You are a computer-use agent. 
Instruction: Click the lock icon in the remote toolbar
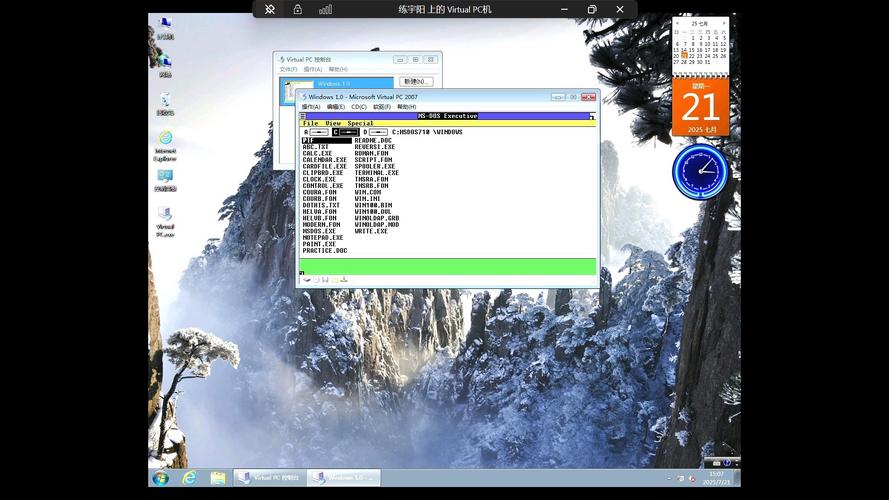[298, 9]
